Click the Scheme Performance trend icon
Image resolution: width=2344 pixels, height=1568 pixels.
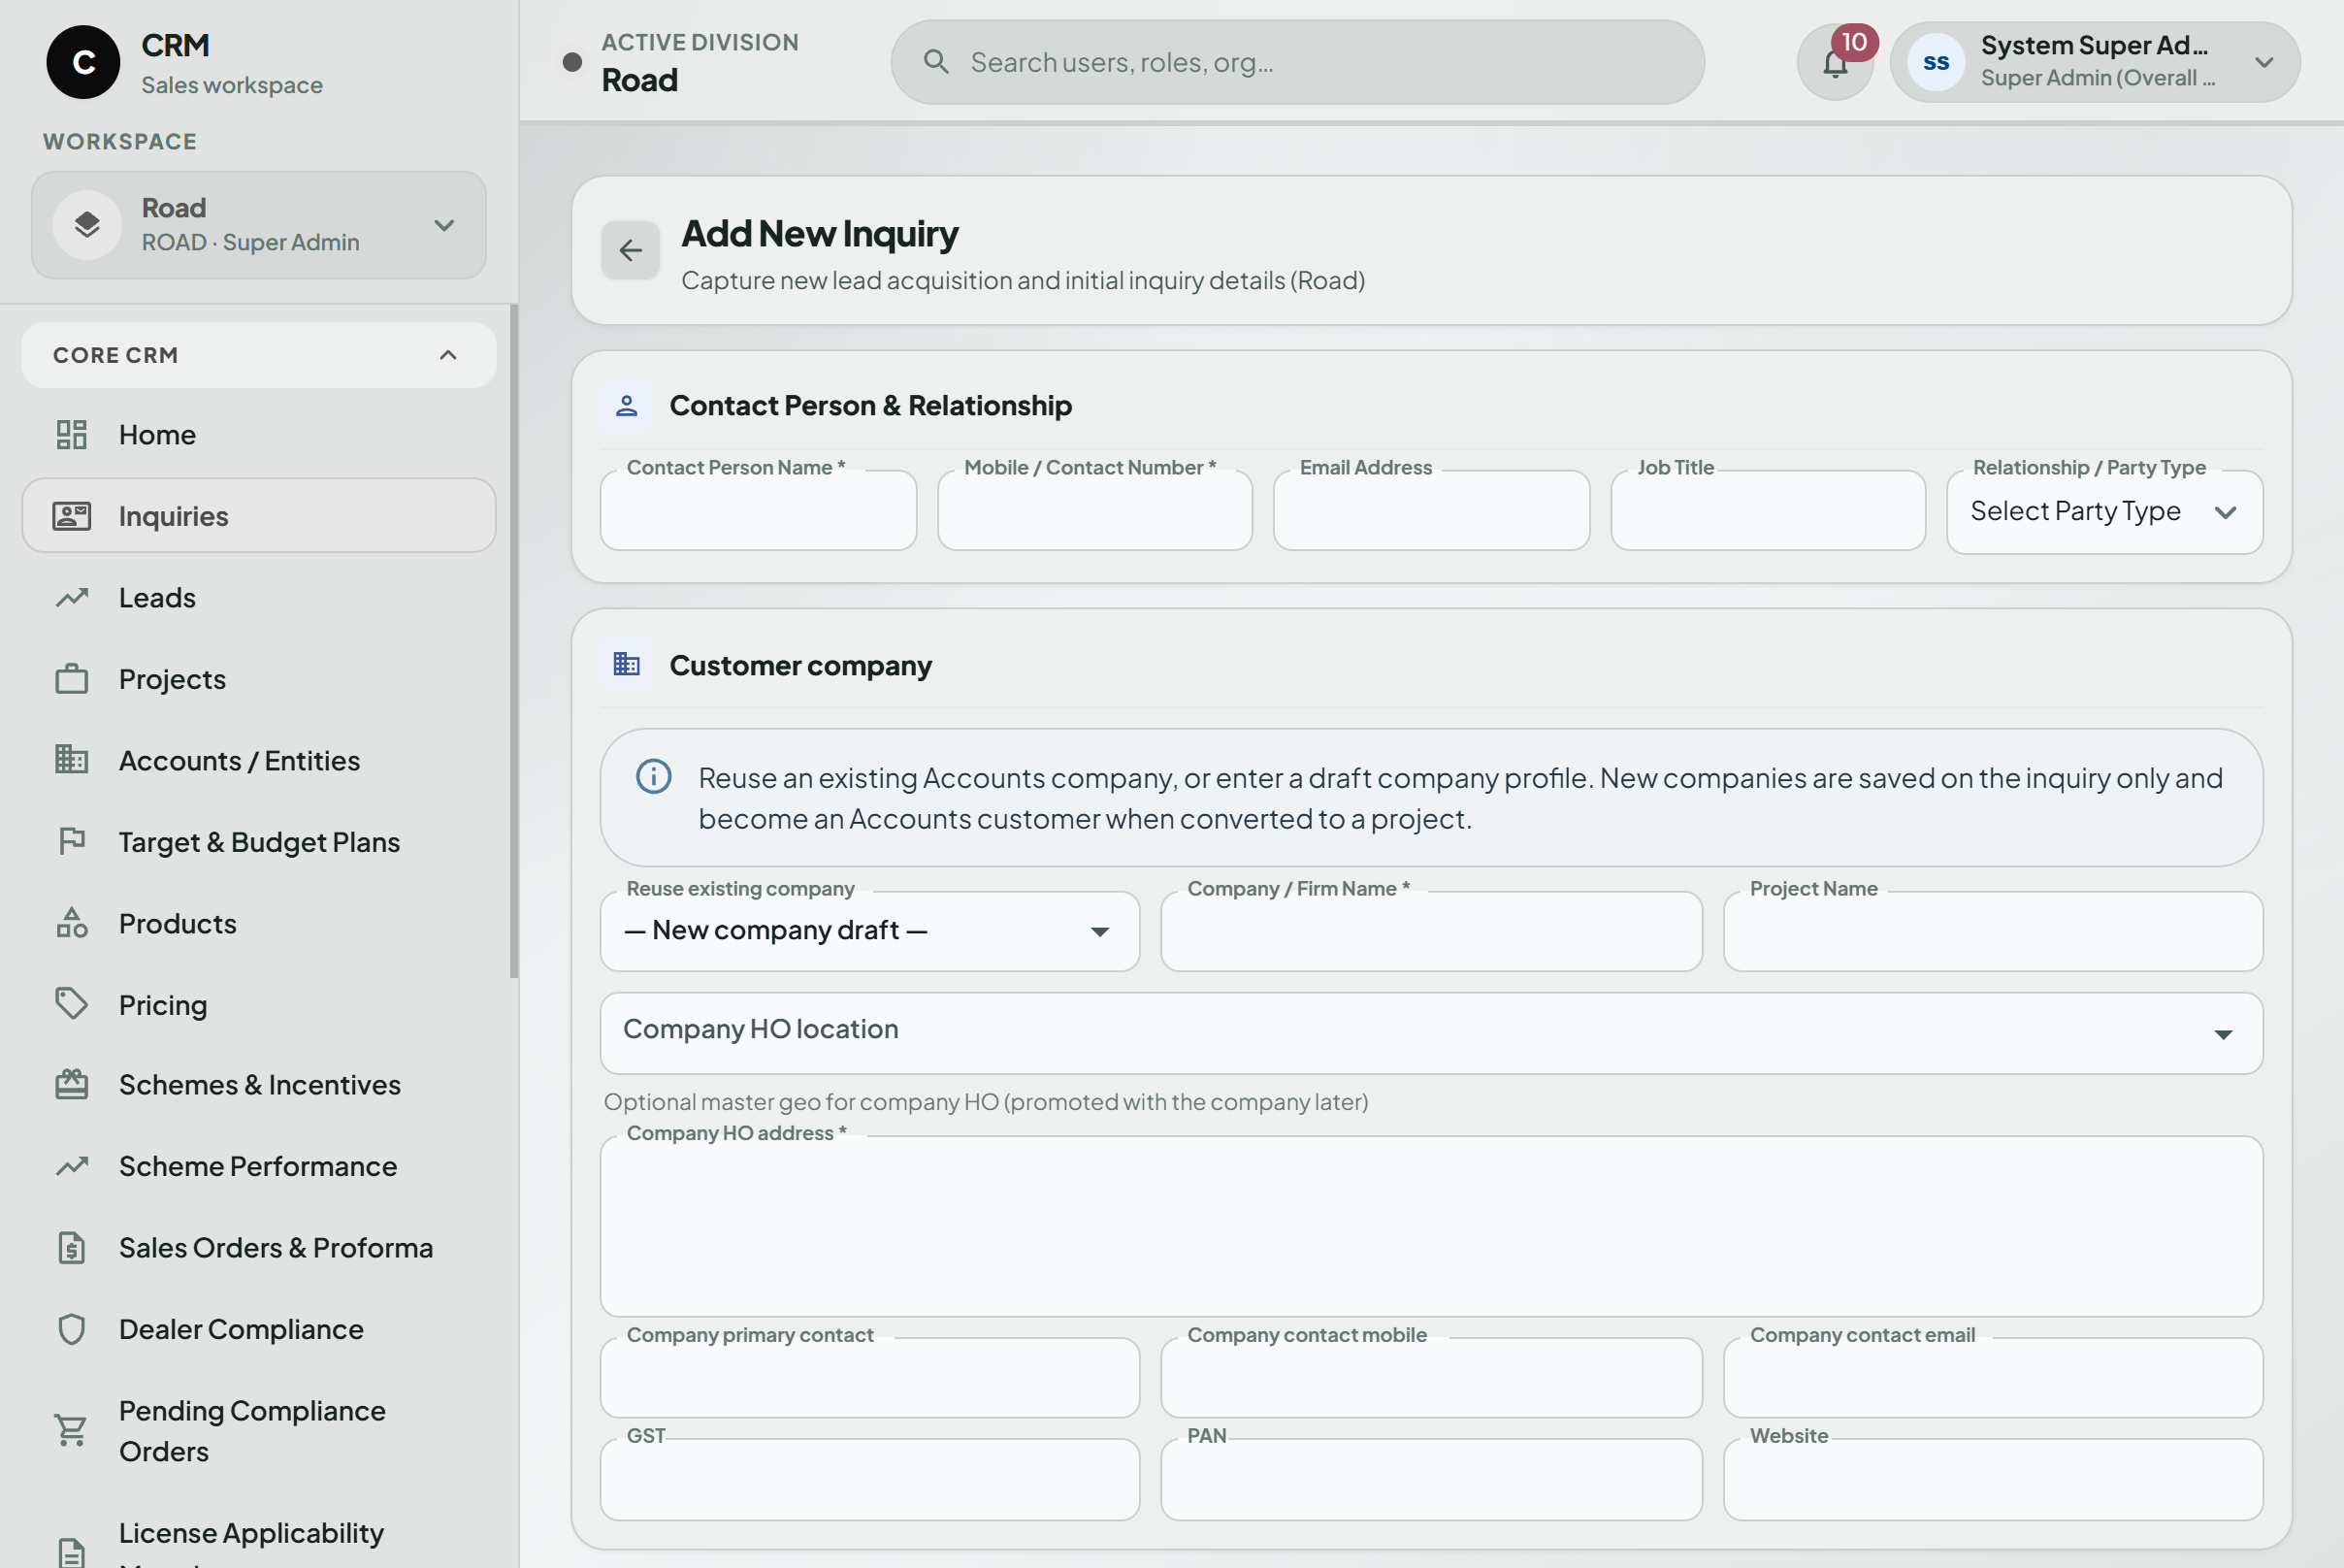[x=72, y=1166]
